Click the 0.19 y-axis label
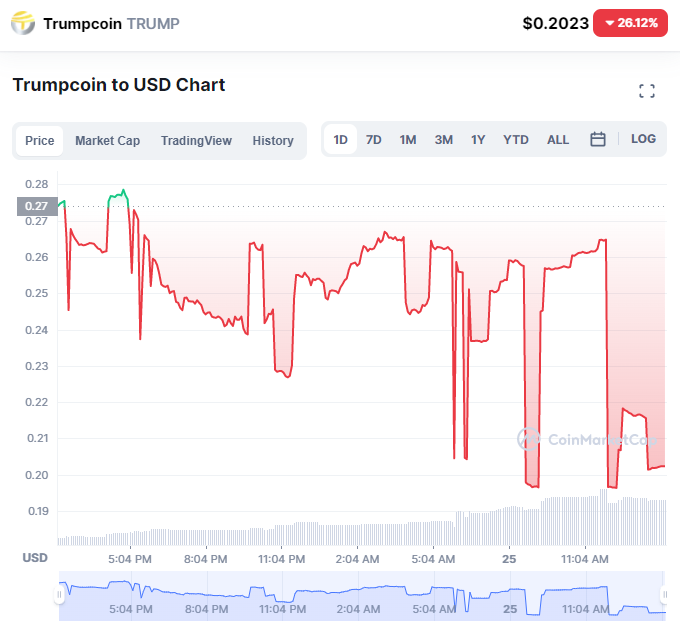680x628 pixels. coord(38,511)
